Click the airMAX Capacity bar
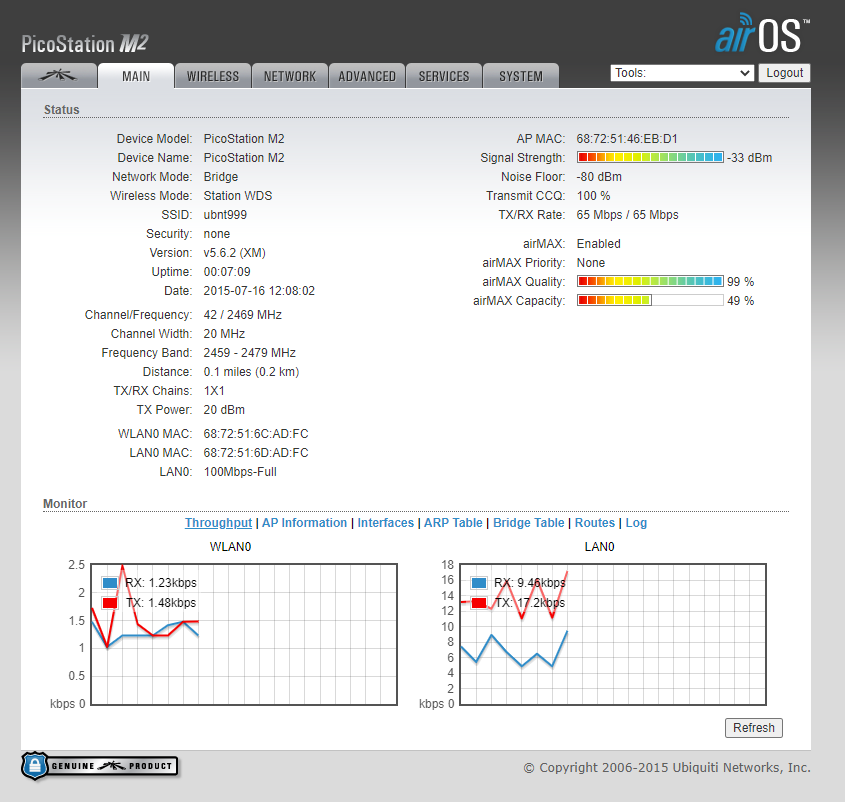Image resolution: width=845 pixels, height=802 pixels. click(x=650, y=300)
